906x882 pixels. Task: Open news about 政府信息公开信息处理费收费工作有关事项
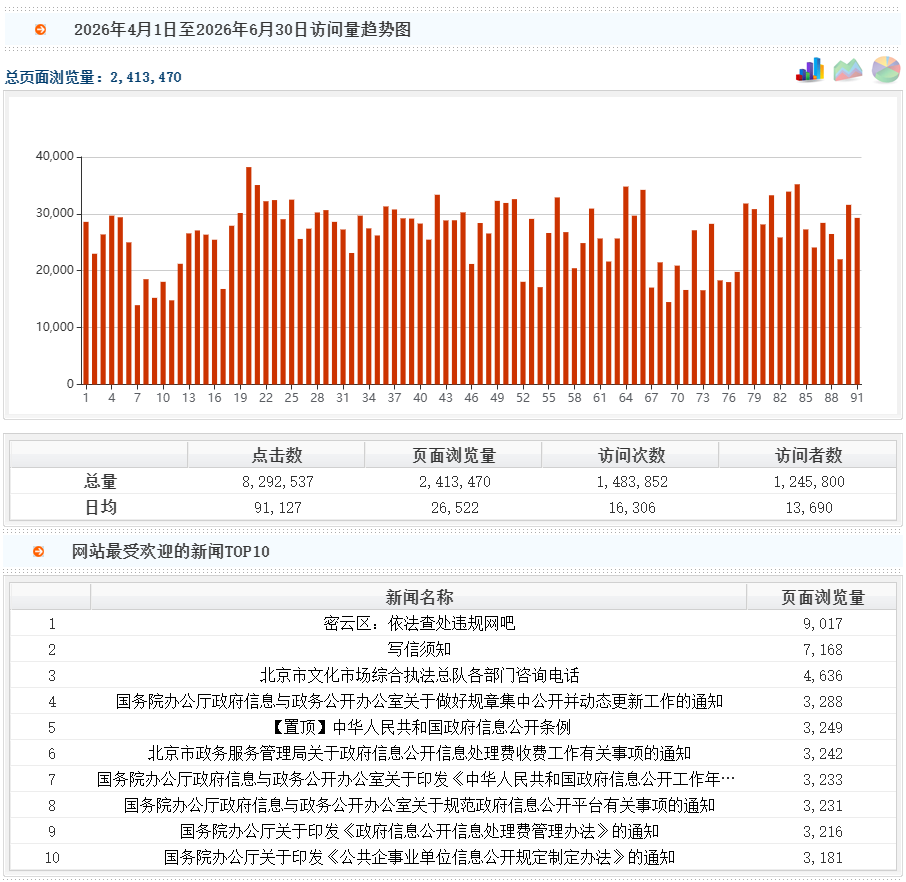[x=419, y=753]
